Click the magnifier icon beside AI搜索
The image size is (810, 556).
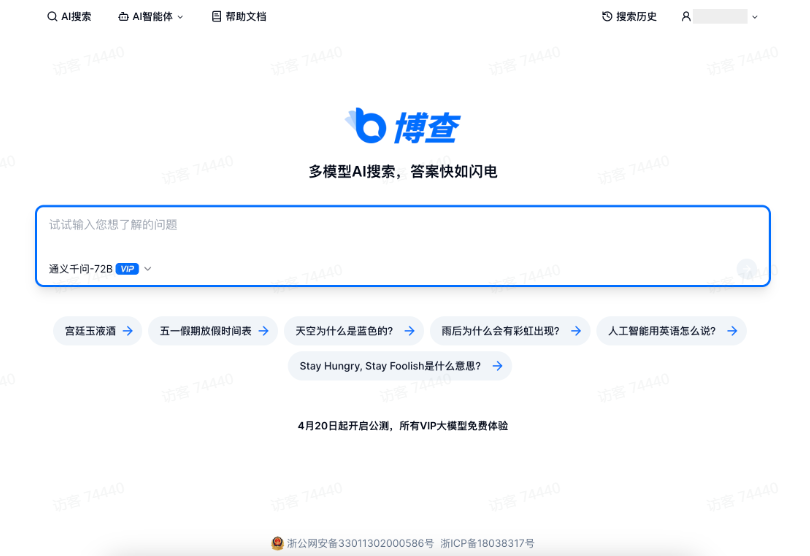click(52, 17)
